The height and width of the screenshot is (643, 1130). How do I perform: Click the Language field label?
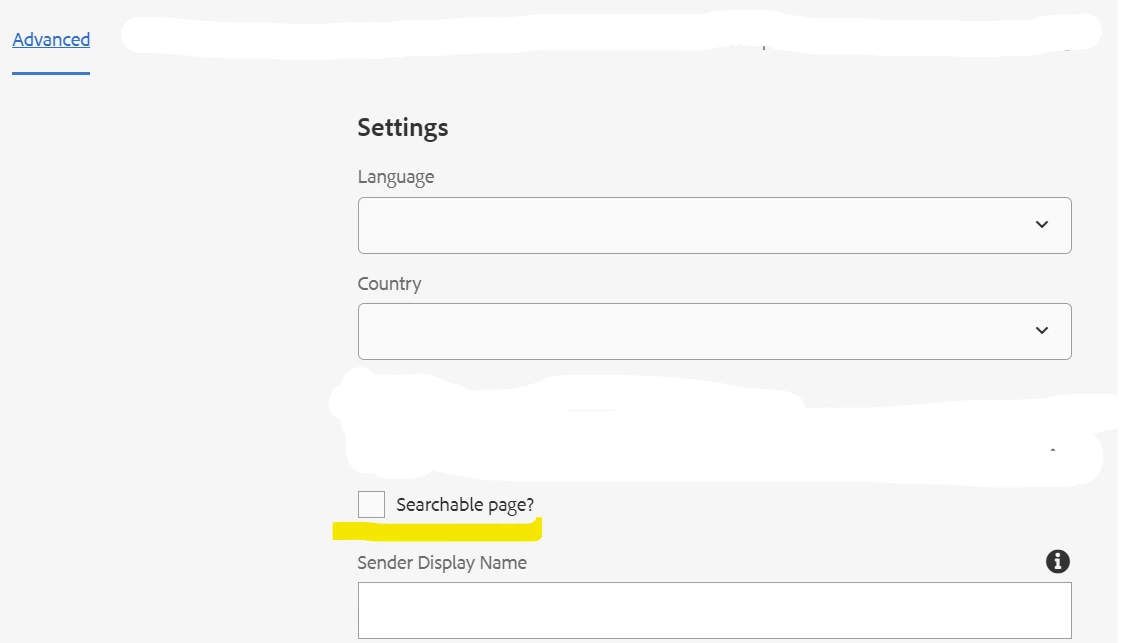click(396, 177)
